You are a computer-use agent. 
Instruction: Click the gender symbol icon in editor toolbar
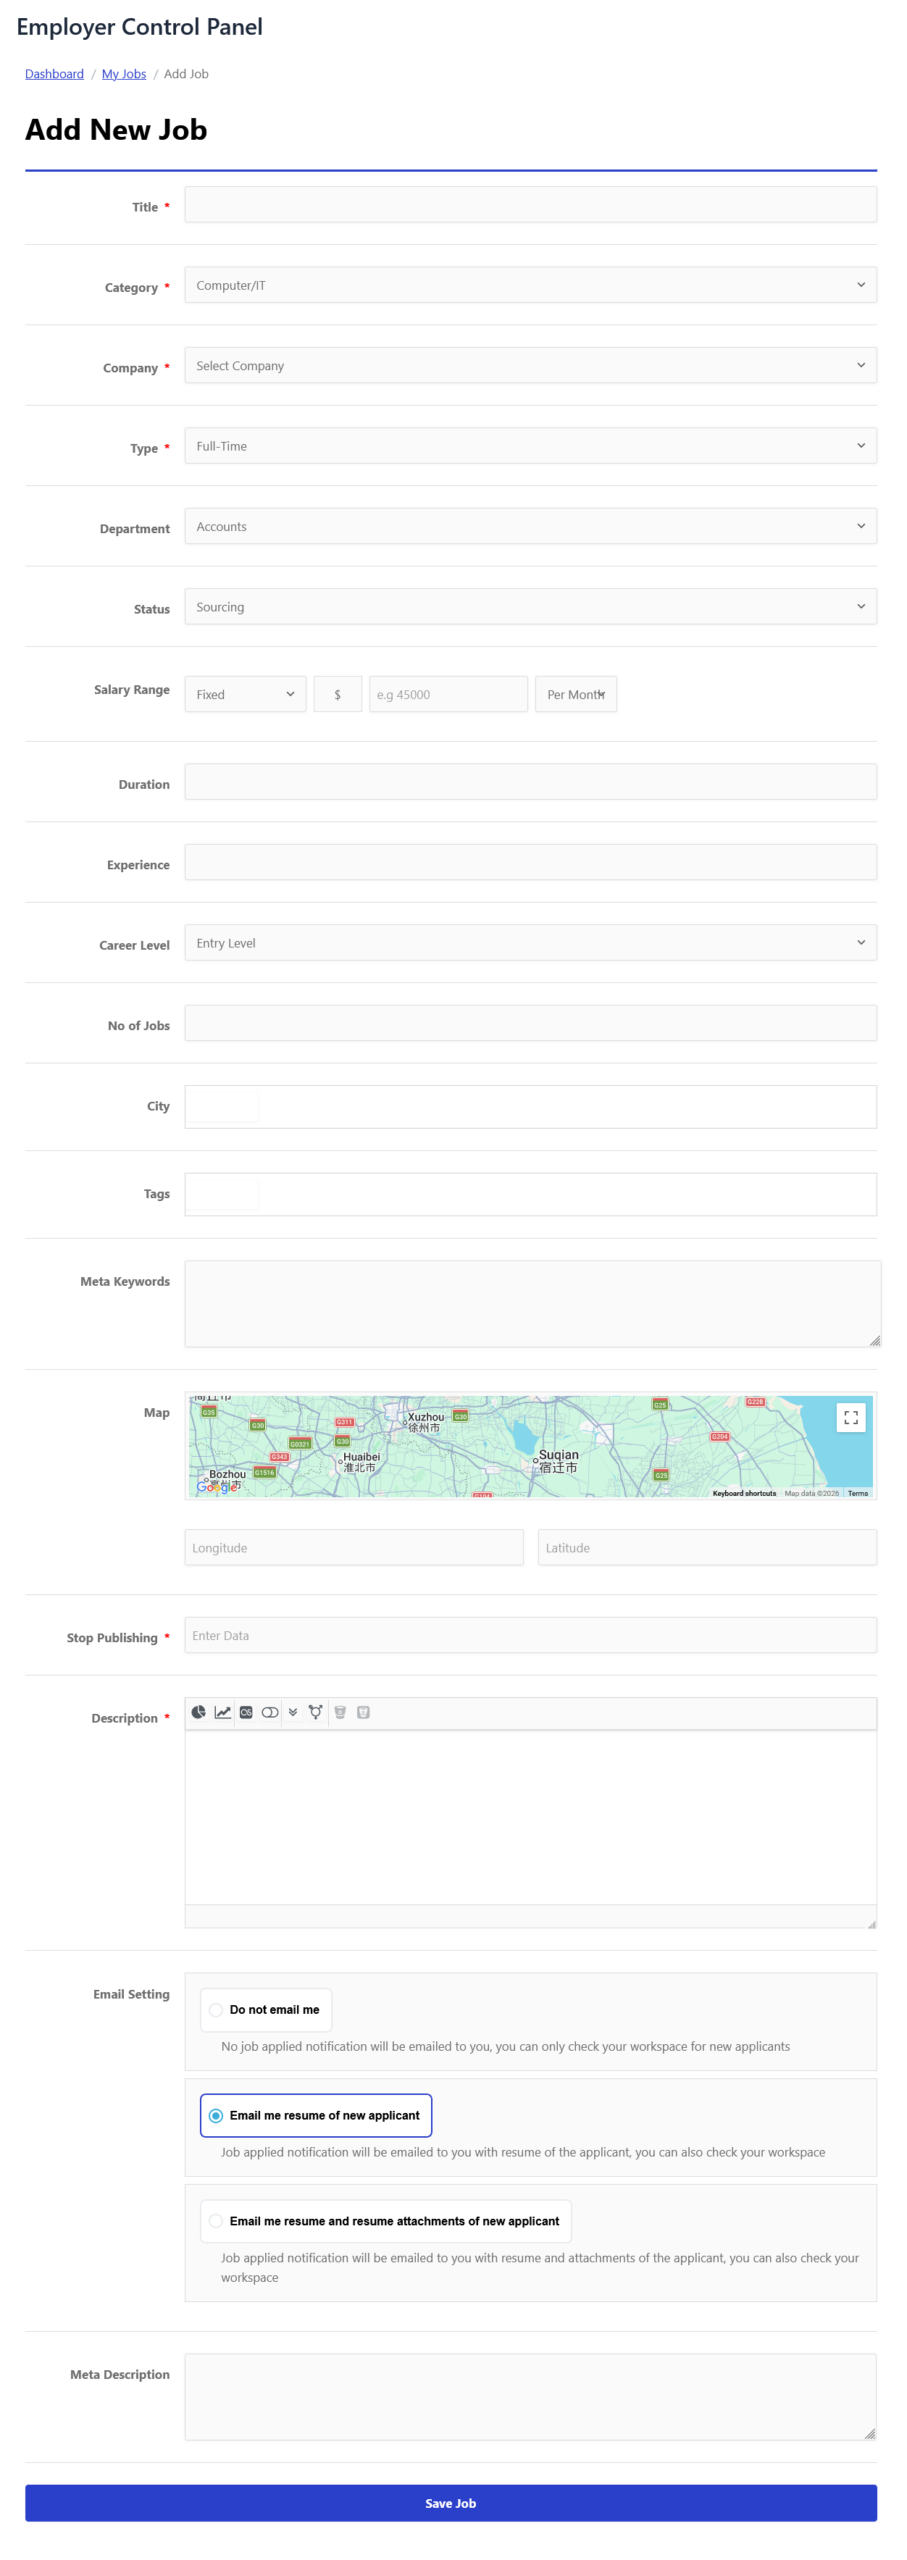[x=315, y=1711]
